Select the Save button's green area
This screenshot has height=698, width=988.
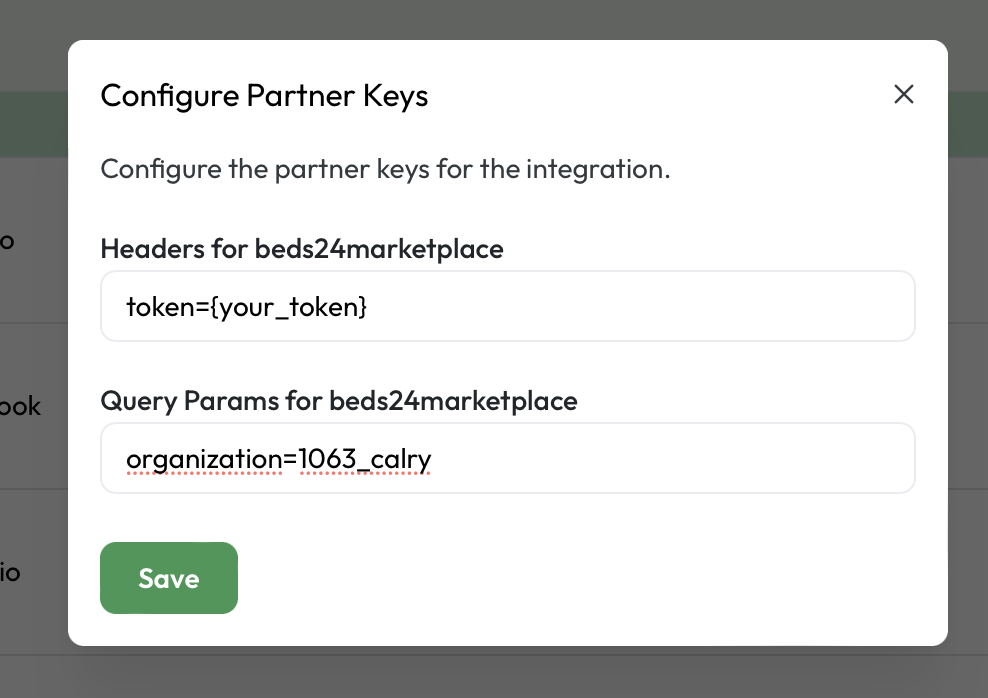click(x=168, y=578)
